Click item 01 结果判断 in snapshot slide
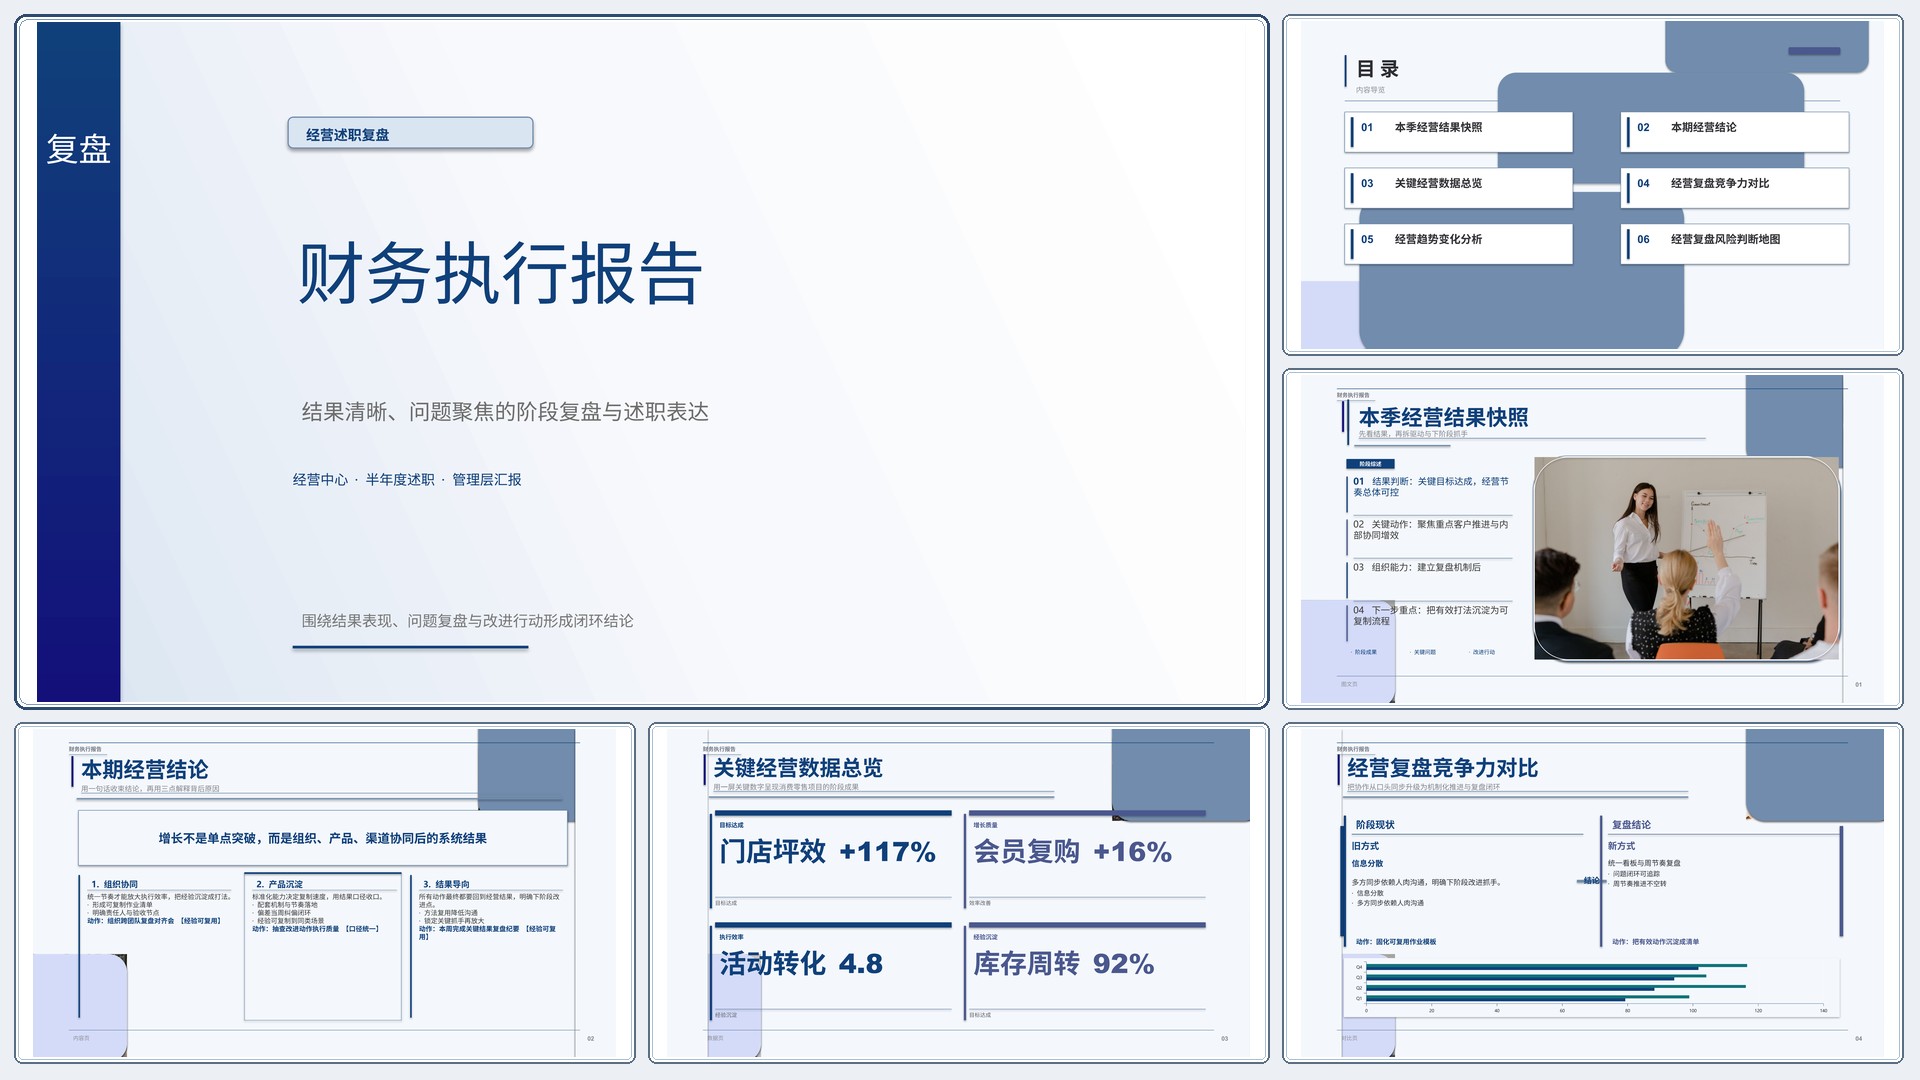This screenshot has width=1920, height=1080. click(x=1430, y=487)
